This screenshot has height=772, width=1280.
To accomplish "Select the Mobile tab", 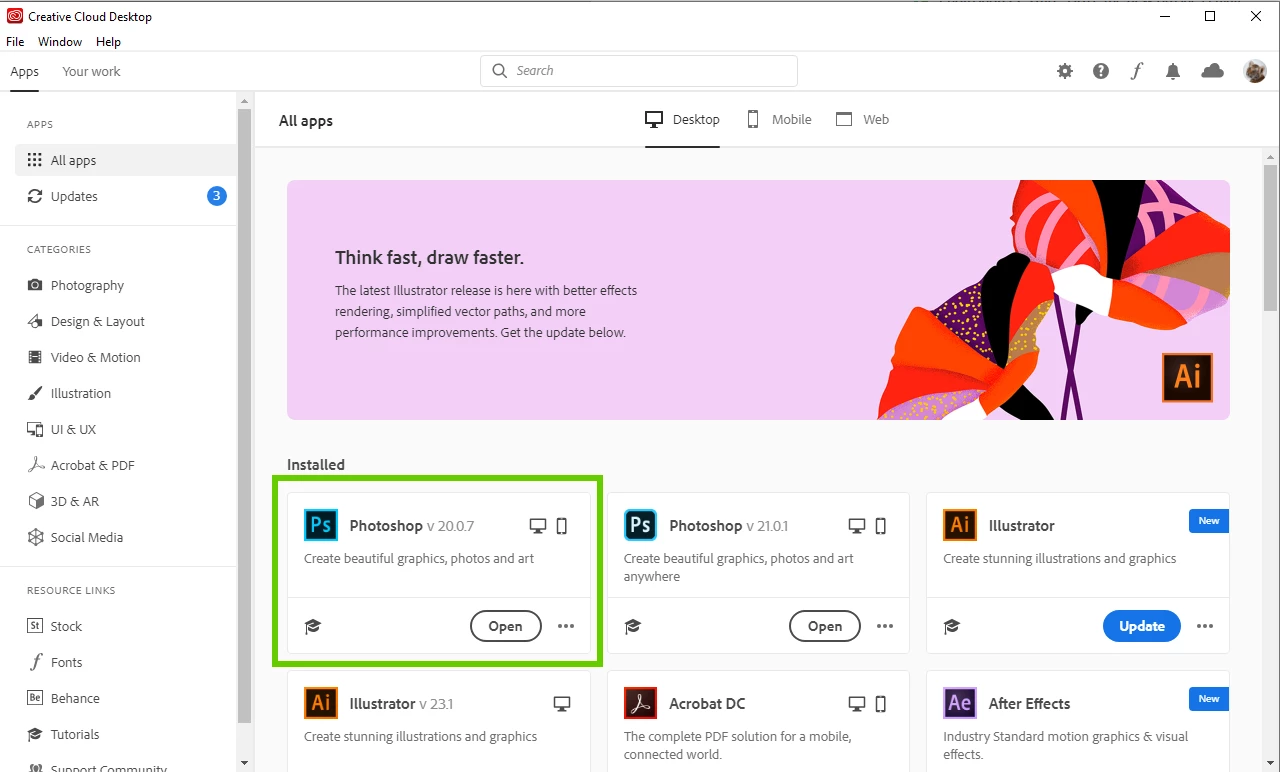I will pyautogui.click(x=779, y=120).
